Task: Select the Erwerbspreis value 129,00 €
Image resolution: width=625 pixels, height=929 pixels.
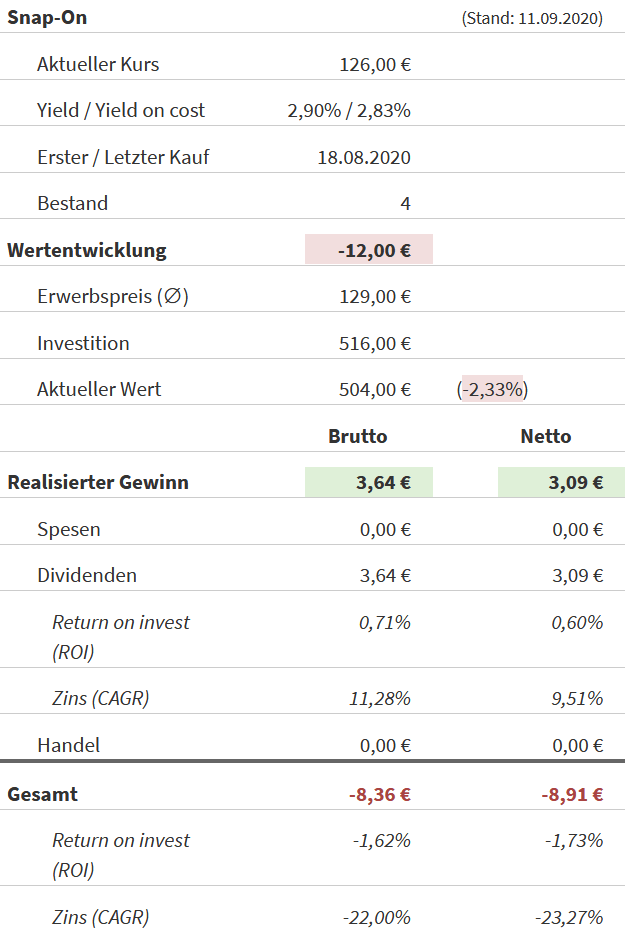Action: coord(375,296)
